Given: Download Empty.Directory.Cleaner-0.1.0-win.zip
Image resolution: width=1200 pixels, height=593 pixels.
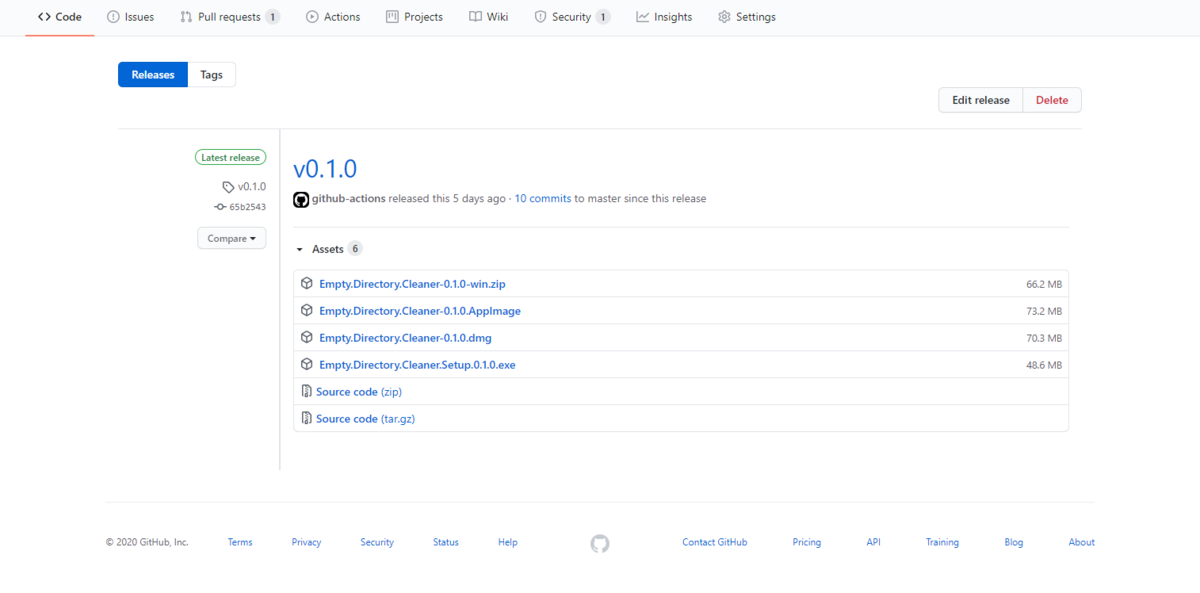Looking at the screenshot, I should click(x=412, y=284).
